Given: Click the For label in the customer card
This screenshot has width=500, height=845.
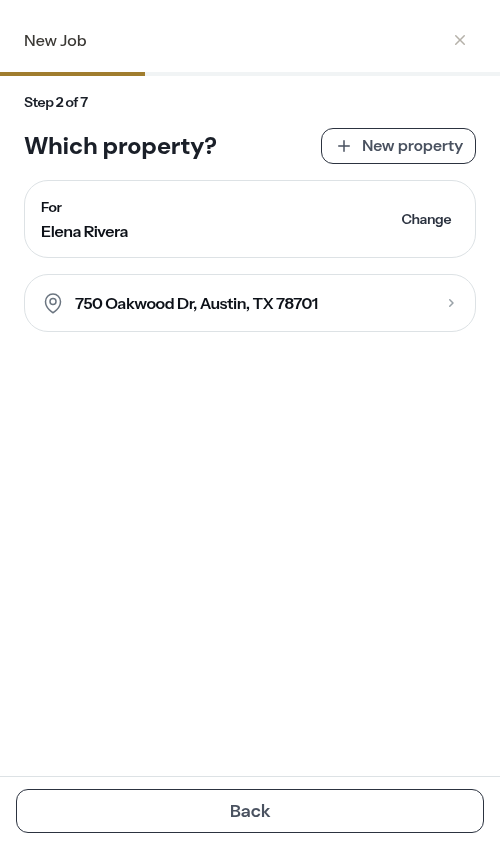Looking at the screenshot, I should coord(51,207).
